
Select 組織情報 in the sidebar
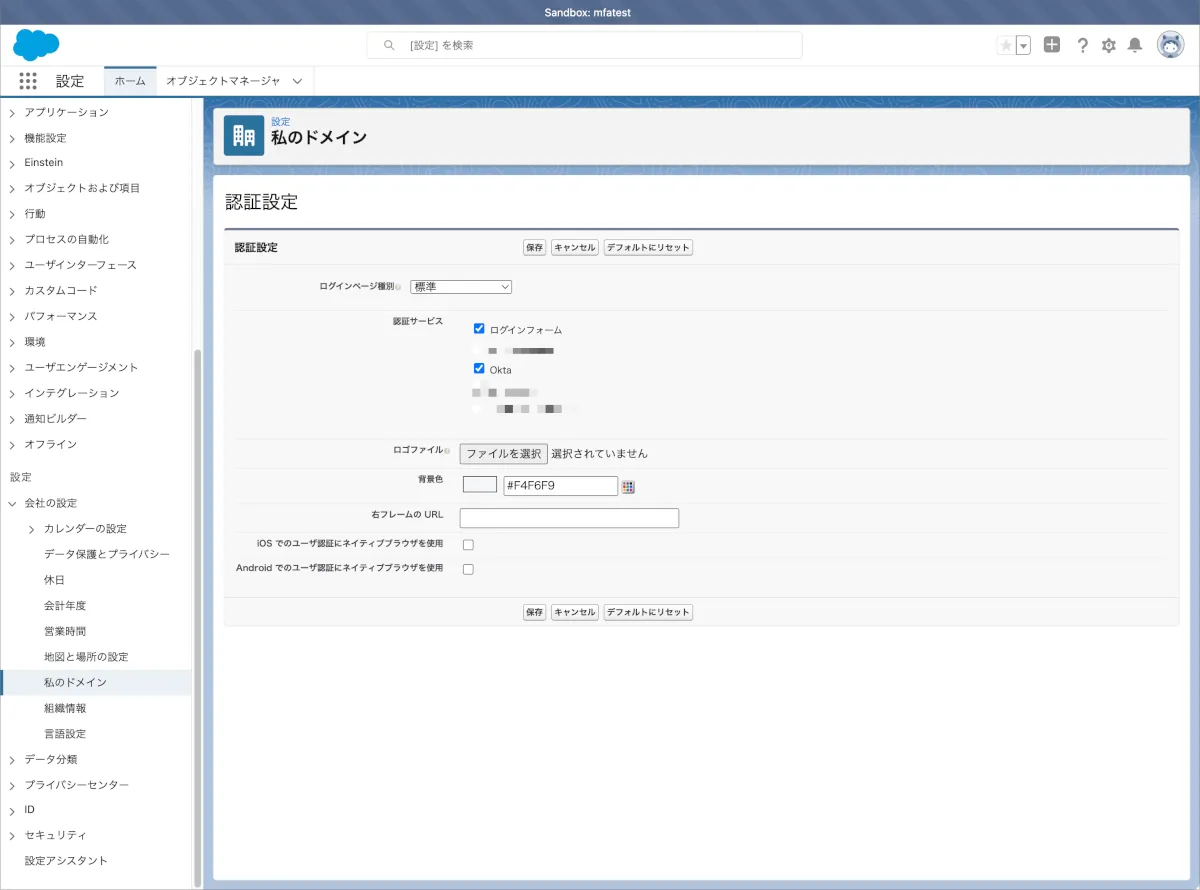(x=65, y=708)
